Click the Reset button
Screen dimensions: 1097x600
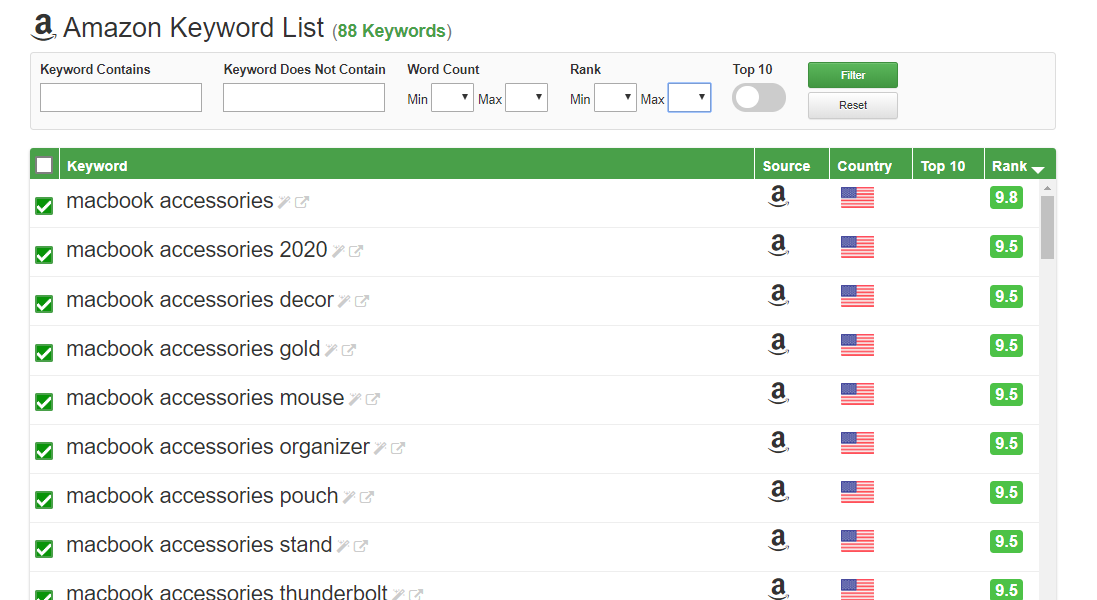pyautogui.click(x=853, y=105)
